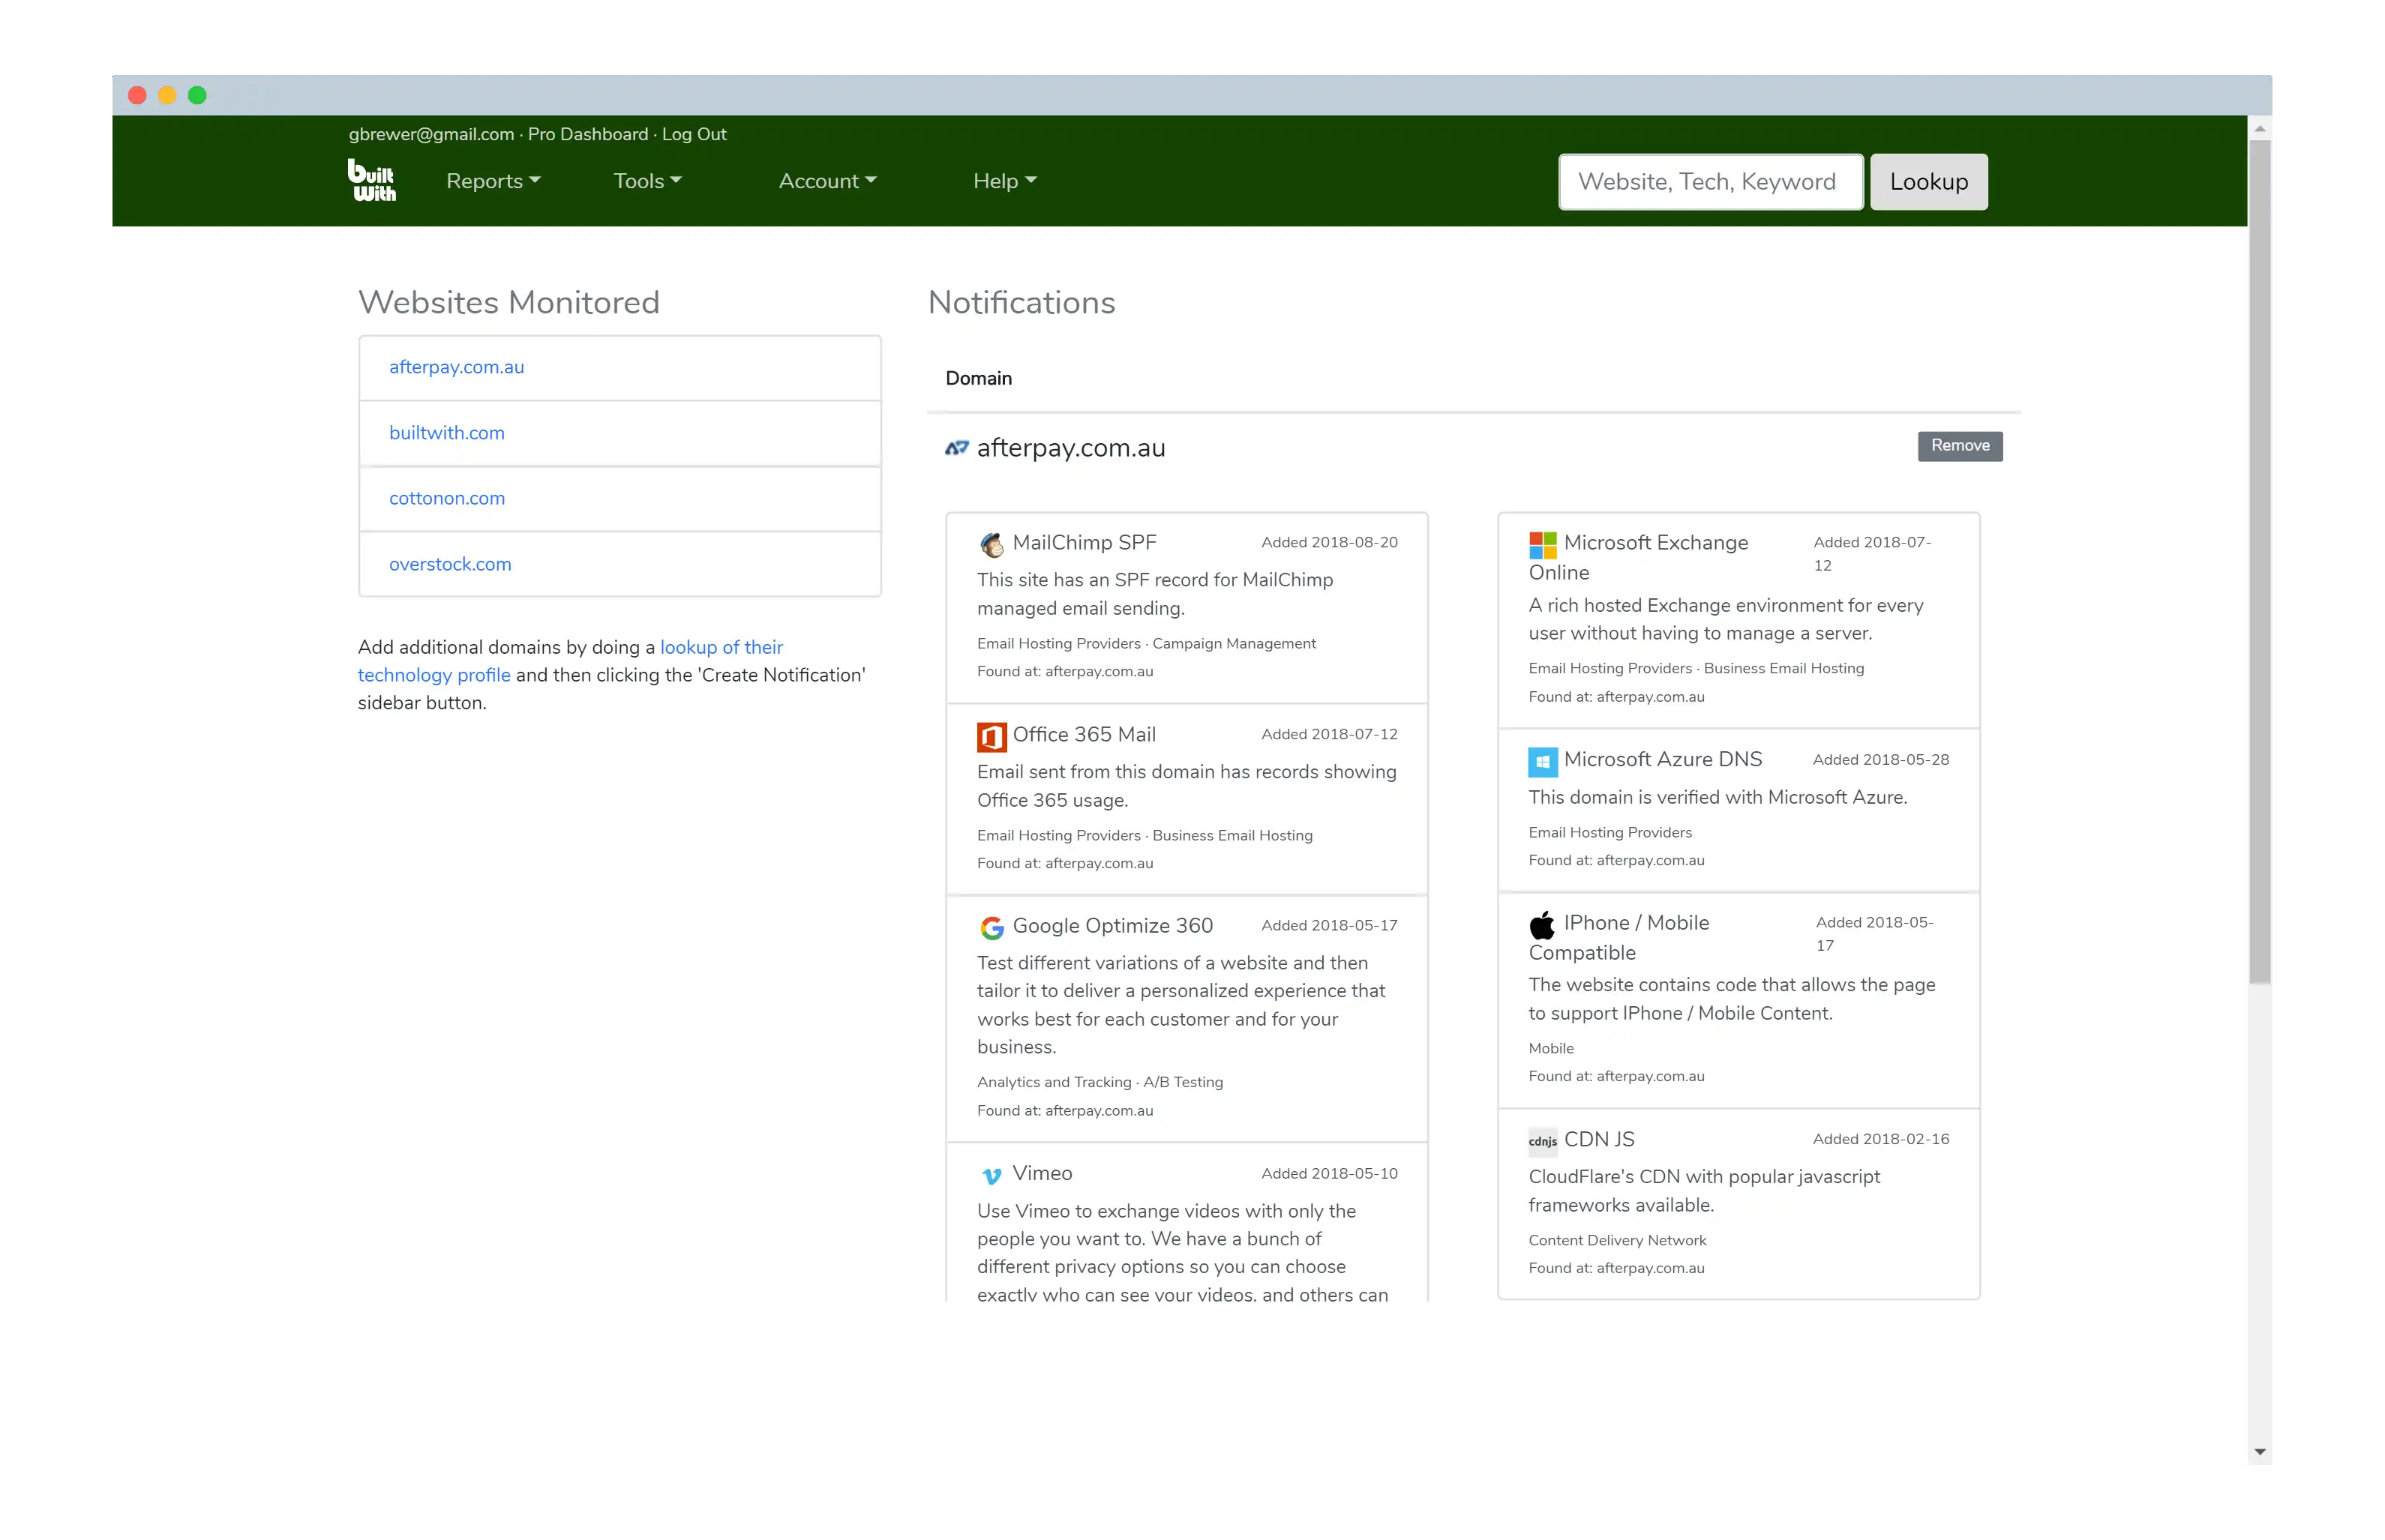Click the MailChimp SPF icon
This screenshot has height=1540, width=2385.
click(x=991, y=544)
